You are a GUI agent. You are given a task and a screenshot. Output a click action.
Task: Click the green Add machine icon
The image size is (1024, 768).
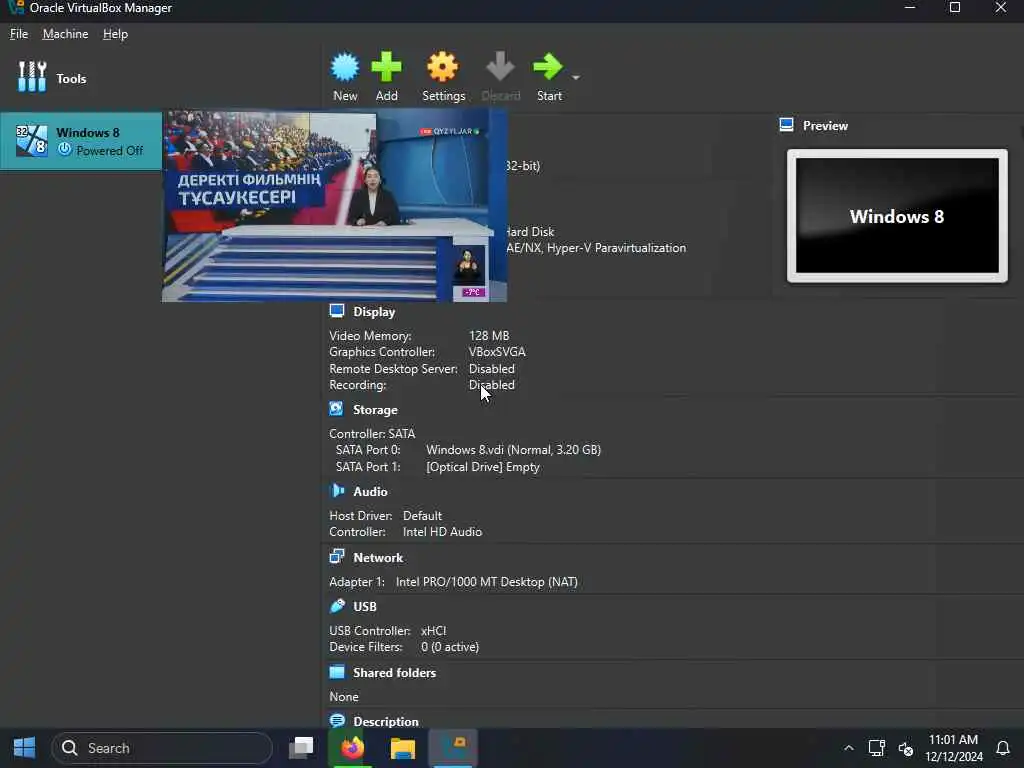pyautogui.click(x=386, y=67)
